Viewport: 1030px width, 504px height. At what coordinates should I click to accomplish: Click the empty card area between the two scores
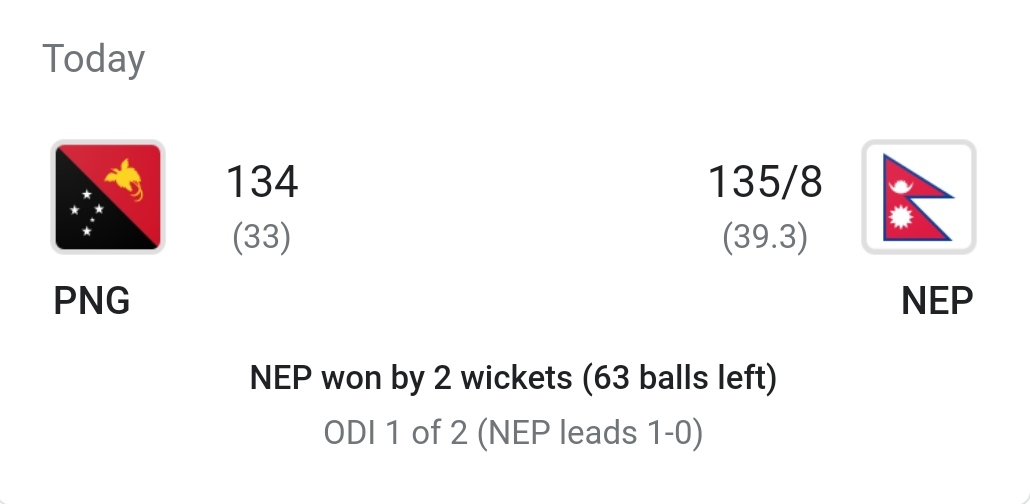[503, 197]
